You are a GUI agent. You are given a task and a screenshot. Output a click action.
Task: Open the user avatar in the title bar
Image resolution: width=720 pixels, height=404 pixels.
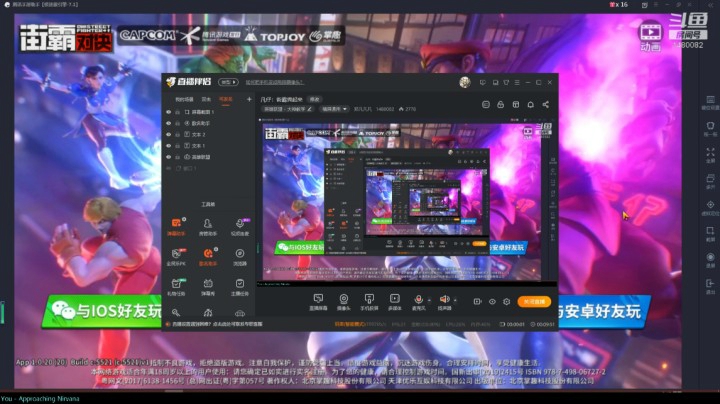point(465,82)
